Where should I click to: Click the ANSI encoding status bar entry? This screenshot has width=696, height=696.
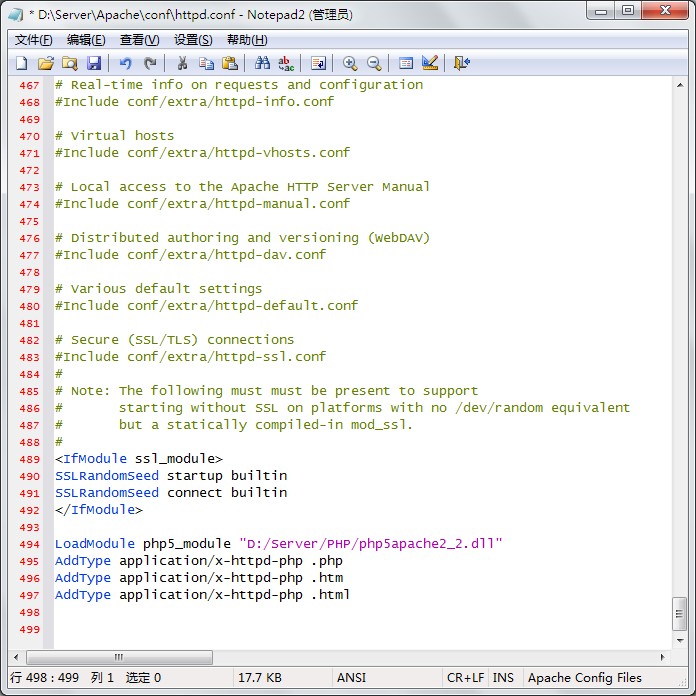coord(351,678)
